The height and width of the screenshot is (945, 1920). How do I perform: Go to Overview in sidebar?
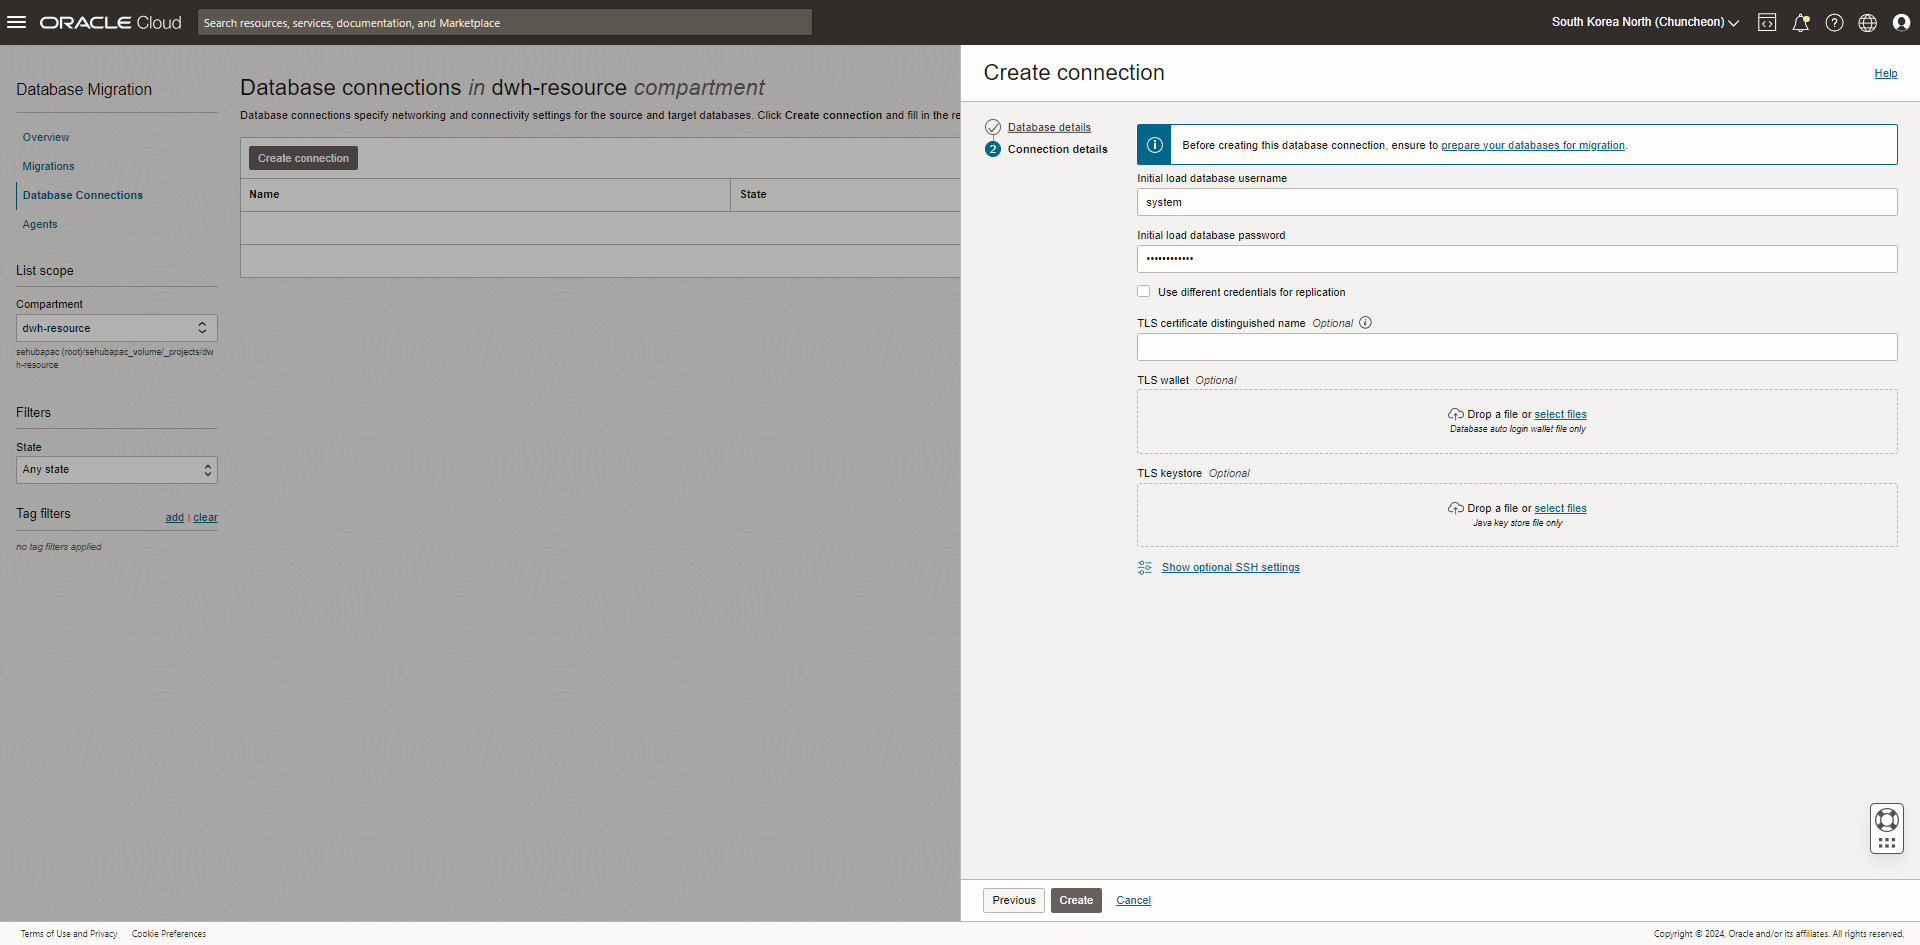[46, 137]
